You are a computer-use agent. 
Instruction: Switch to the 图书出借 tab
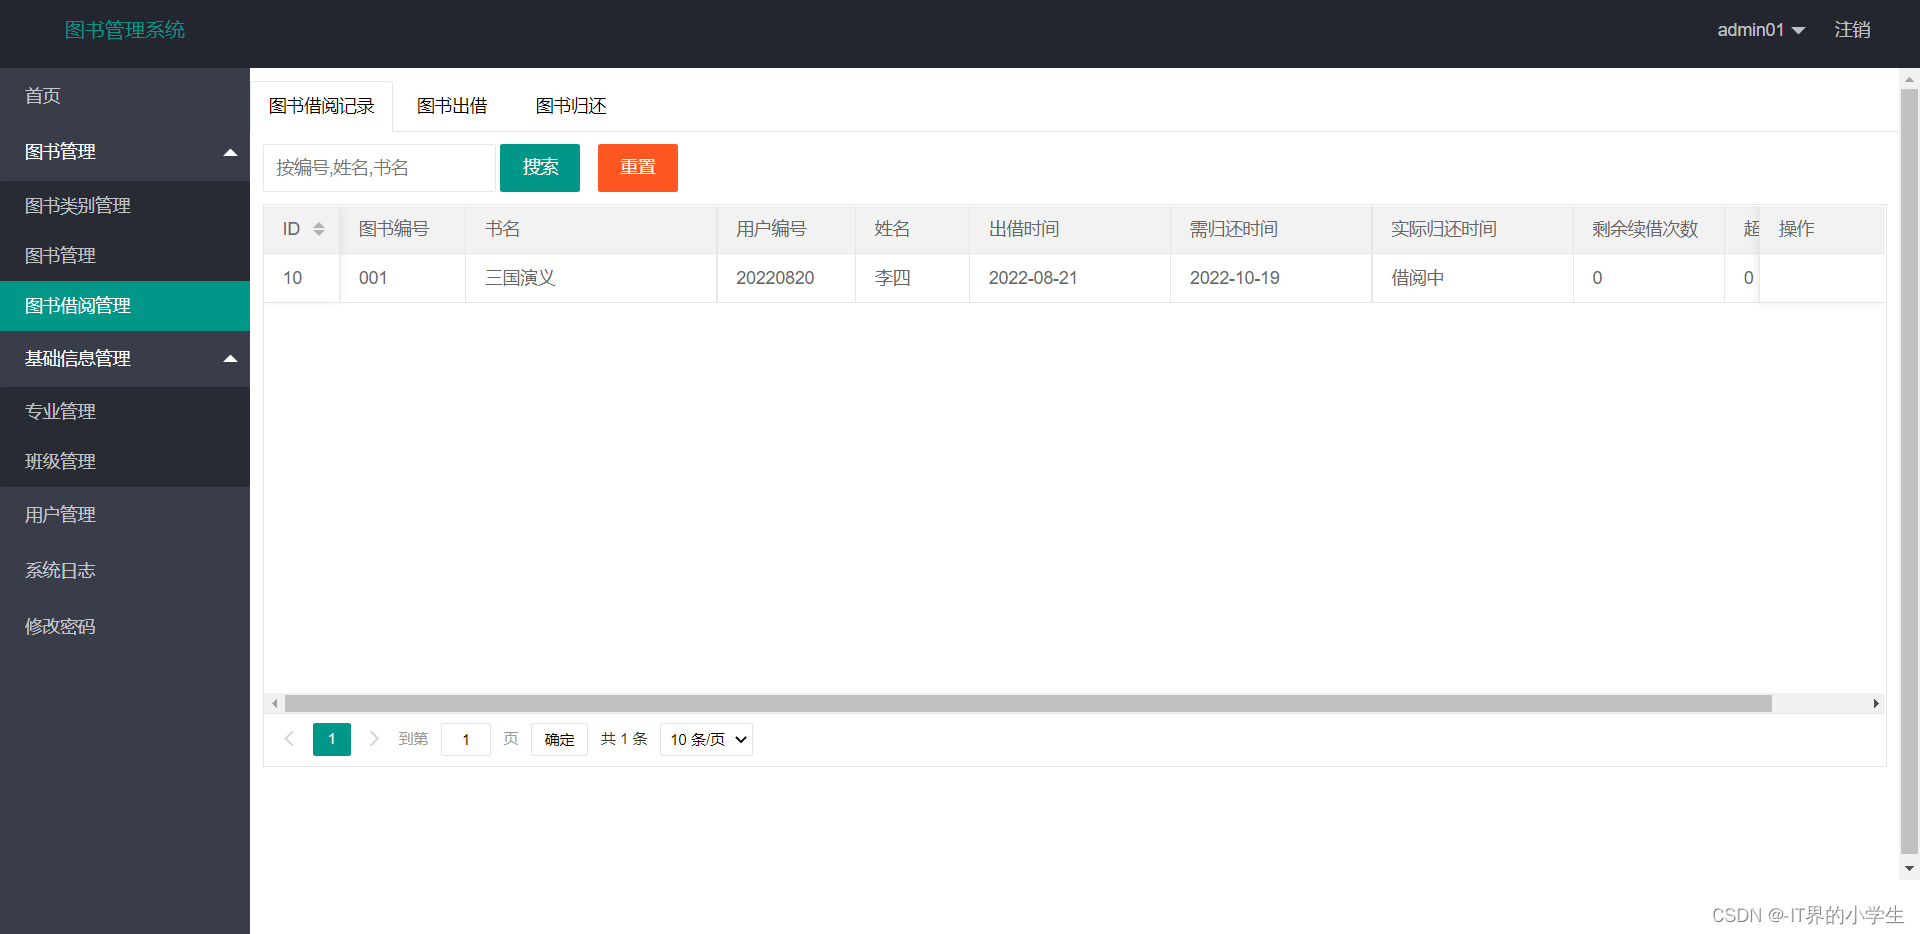pyautogui.click(x=452, y=105)
